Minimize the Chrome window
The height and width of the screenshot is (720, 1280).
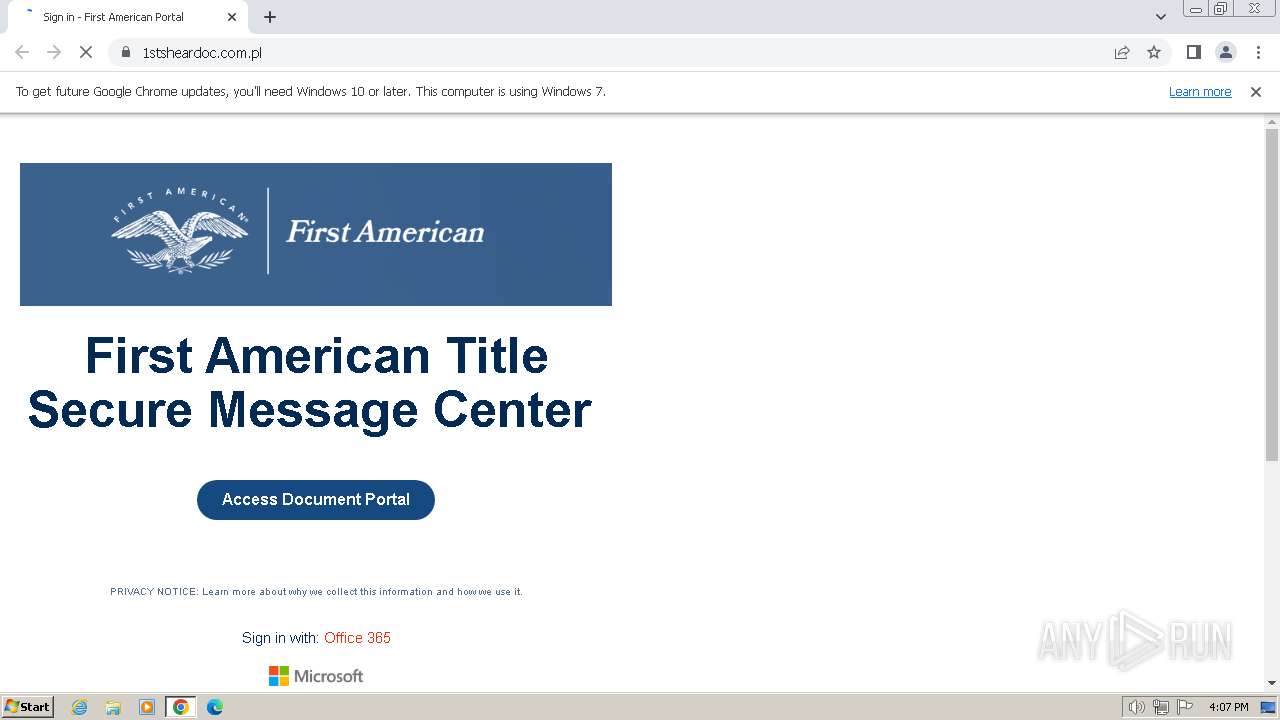click(1196, 9)
